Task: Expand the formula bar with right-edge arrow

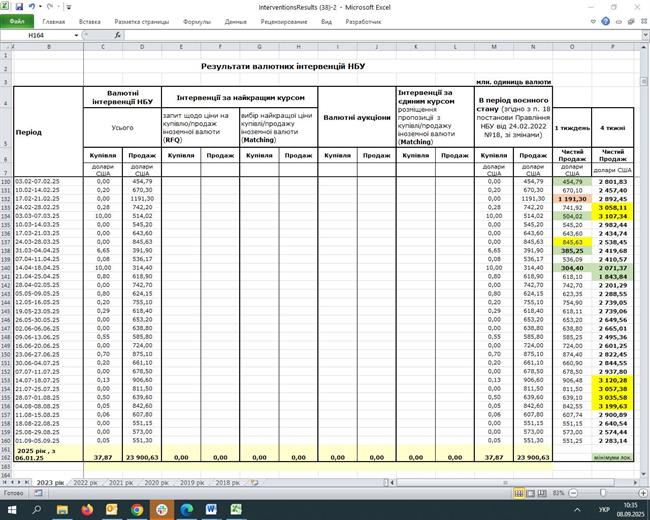Action: [645, 35]
